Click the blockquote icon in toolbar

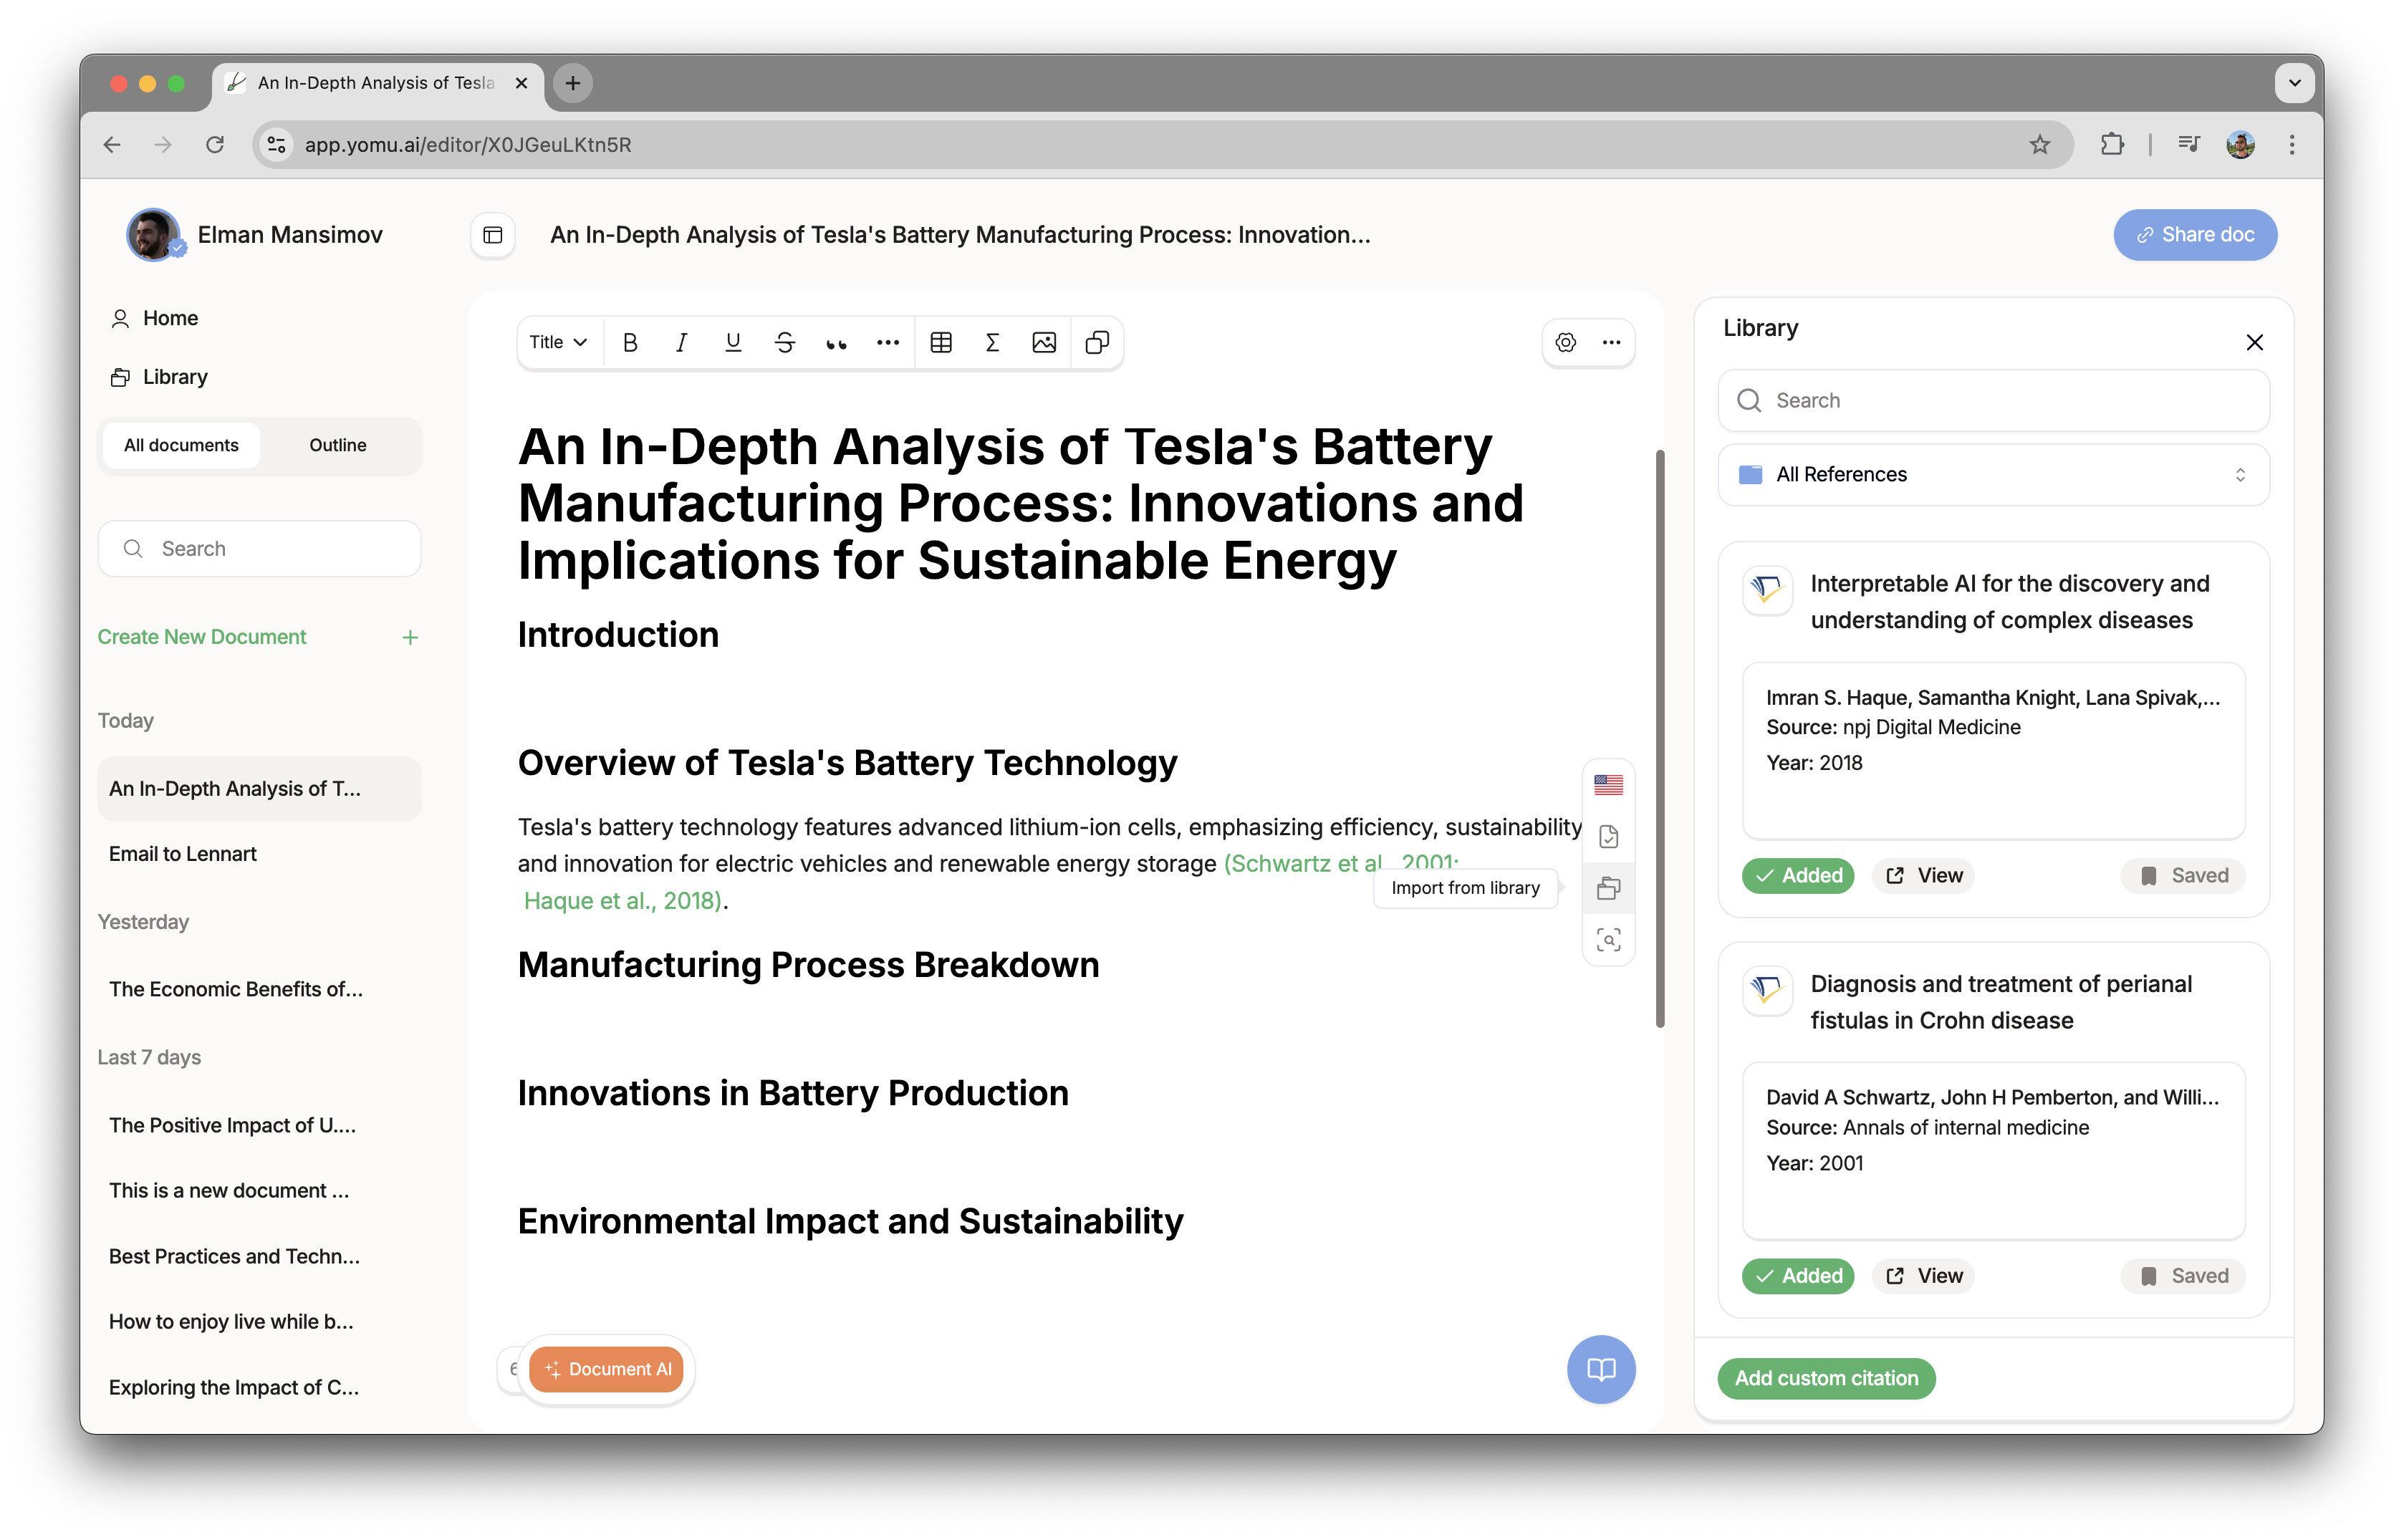tap(836, 343)
